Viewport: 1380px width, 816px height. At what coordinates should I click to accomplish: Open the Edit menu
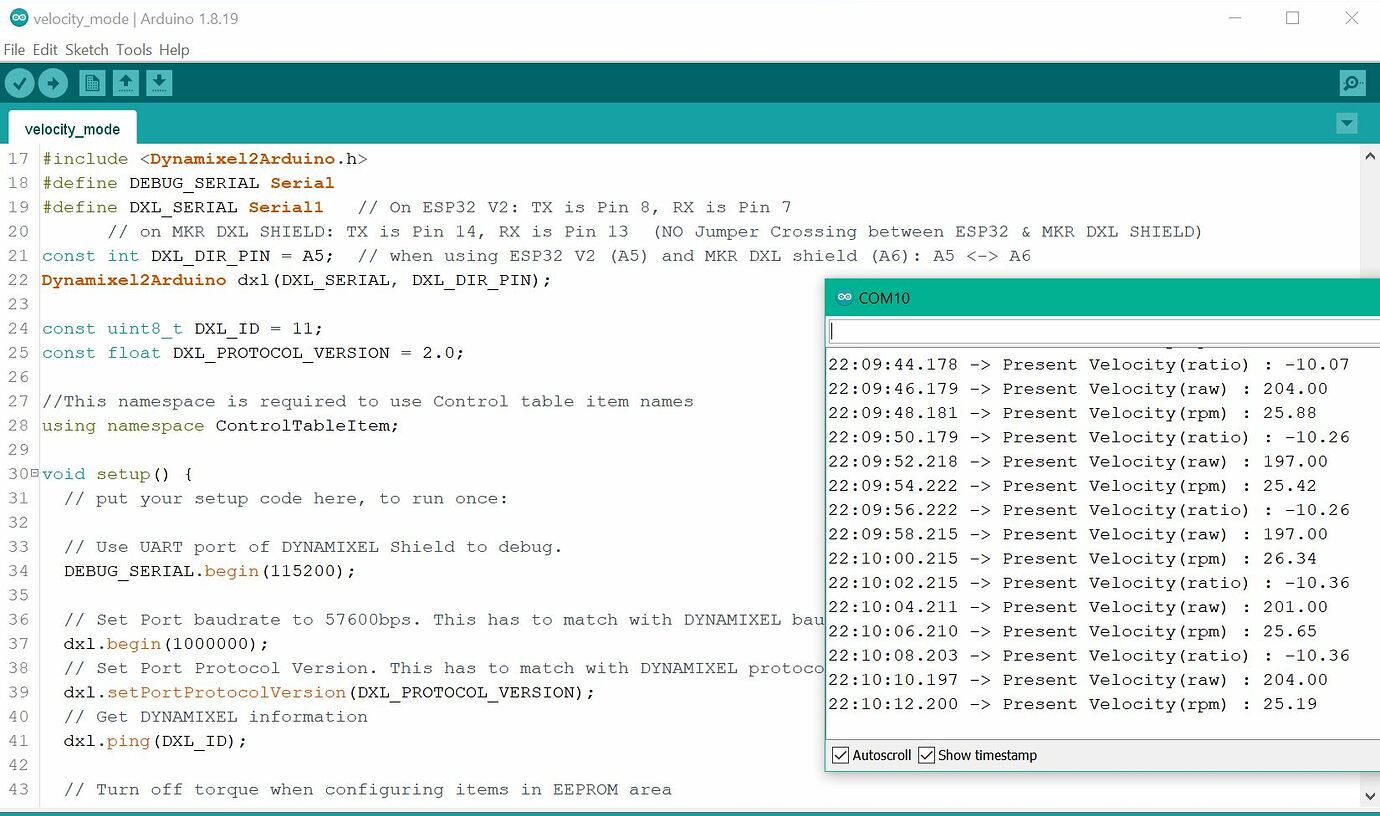[45, 50]
